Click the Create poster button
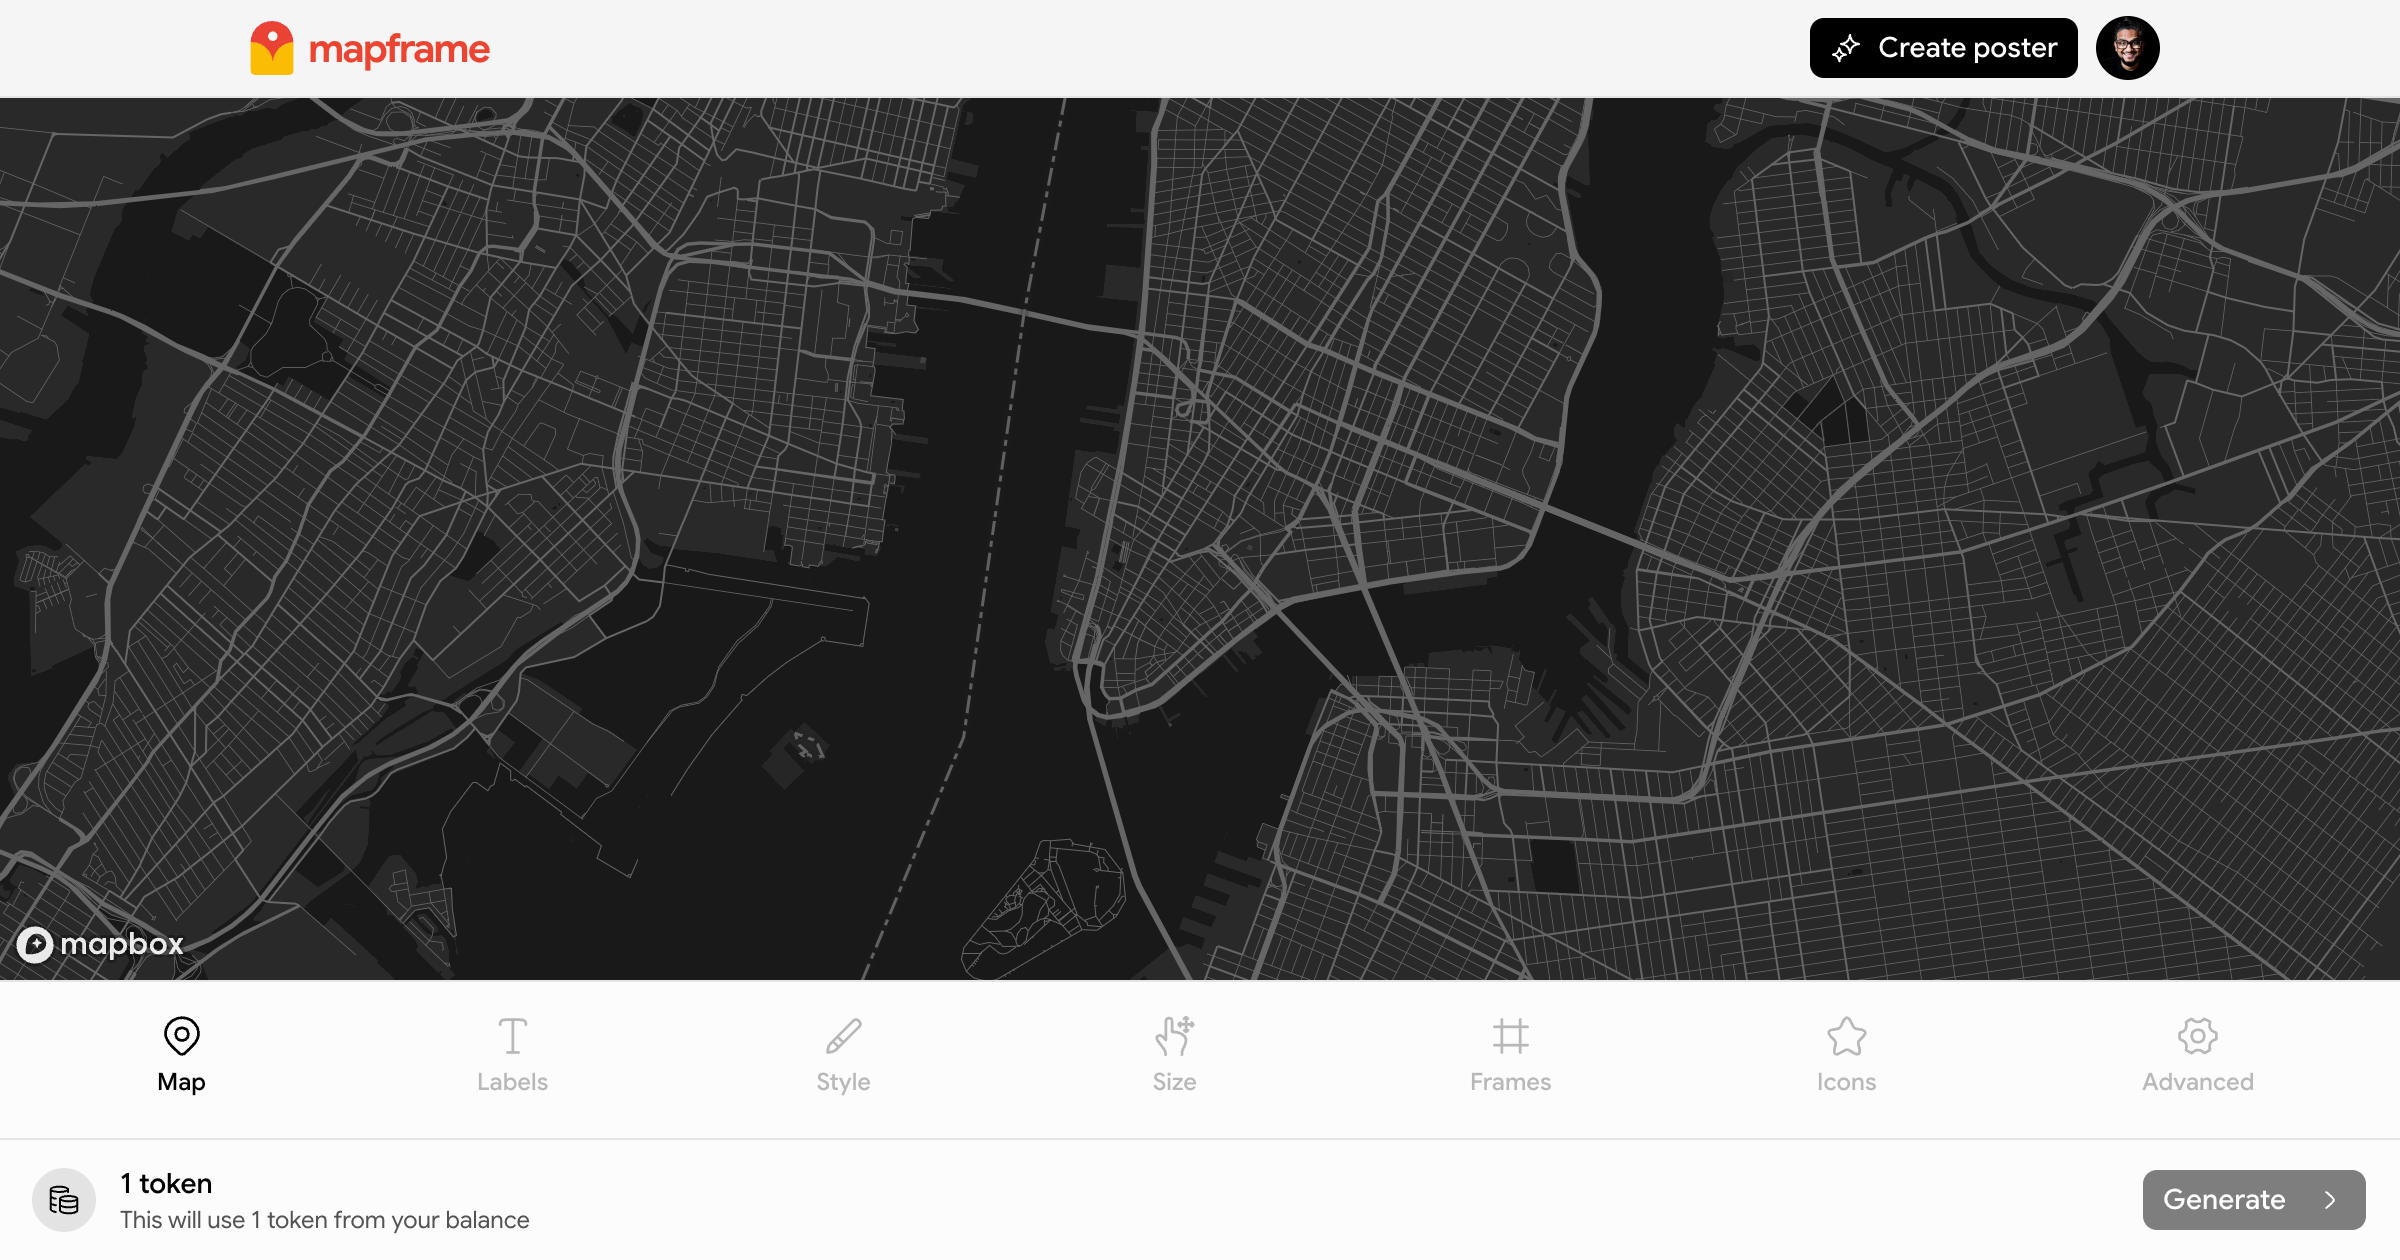The image size is (2400, 1260). pyautogui.click(x=1942, y=47)
